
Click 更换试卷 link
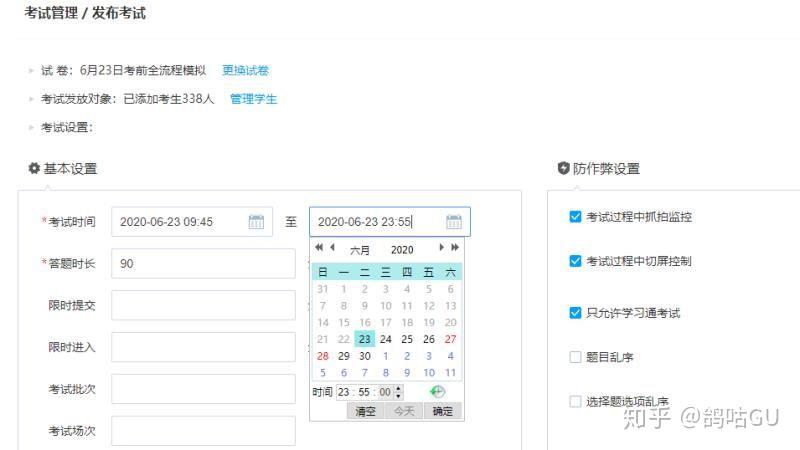245,70
